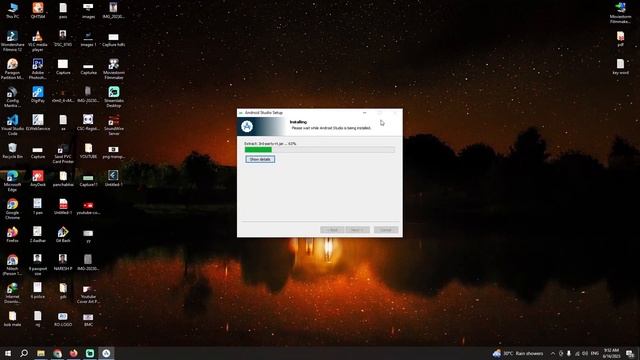640x360 pixels.
Task: Open taskbar Search
Action: tap(24, 353)
